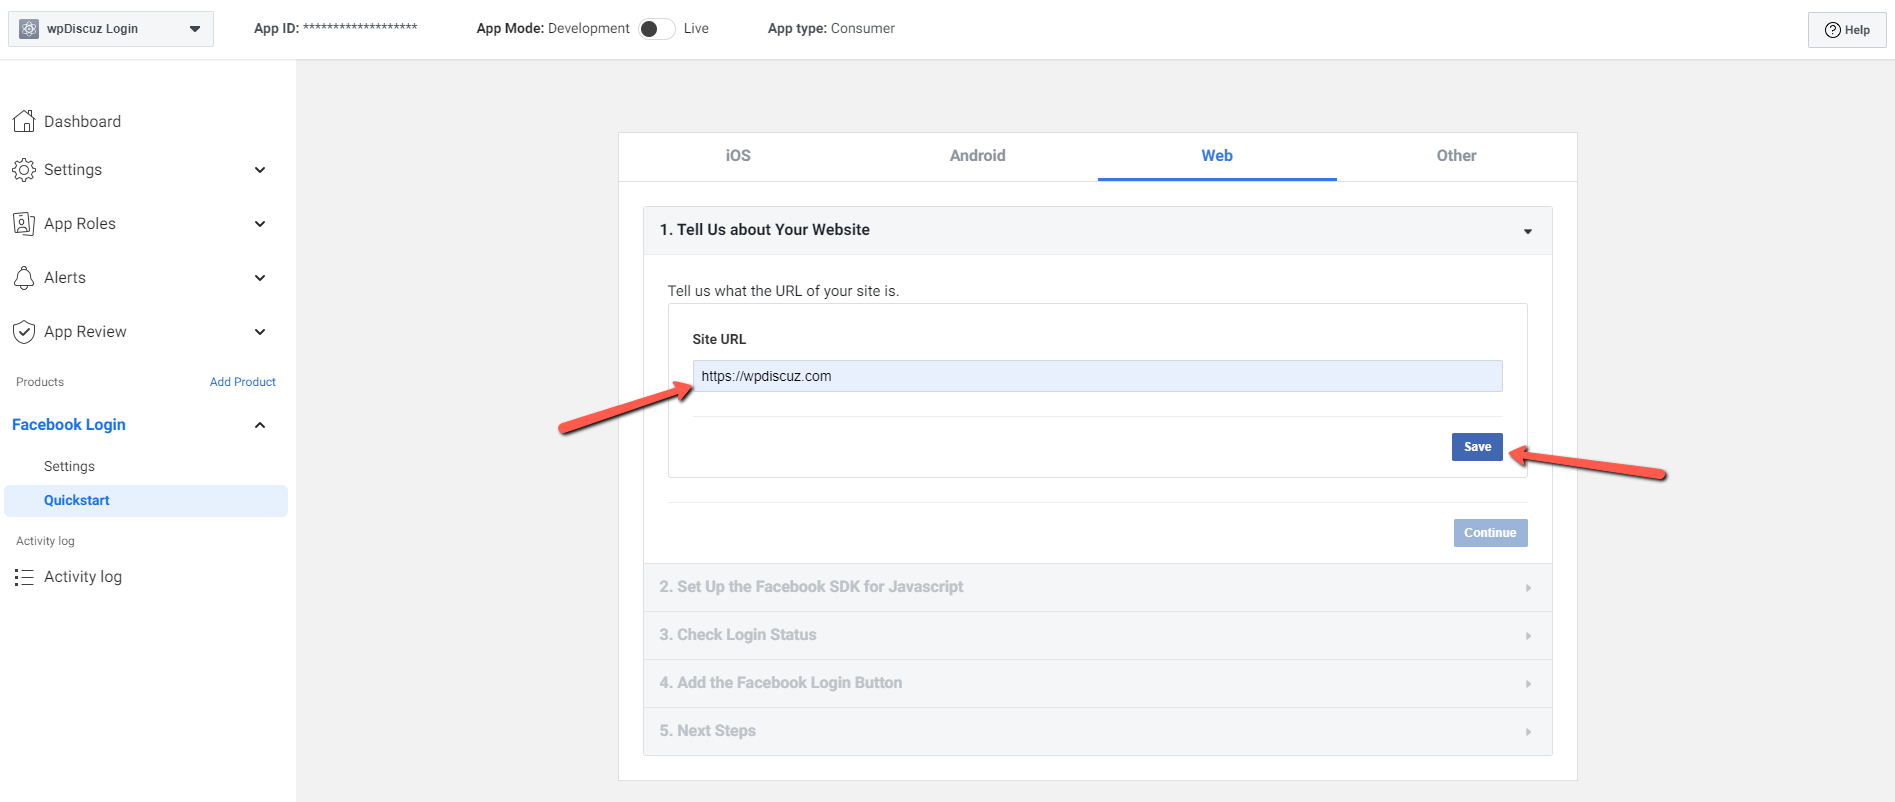This screenshot has height=802, width=1895.
Task: Click the App Roles badge icon
Action: tap(24, 224)
